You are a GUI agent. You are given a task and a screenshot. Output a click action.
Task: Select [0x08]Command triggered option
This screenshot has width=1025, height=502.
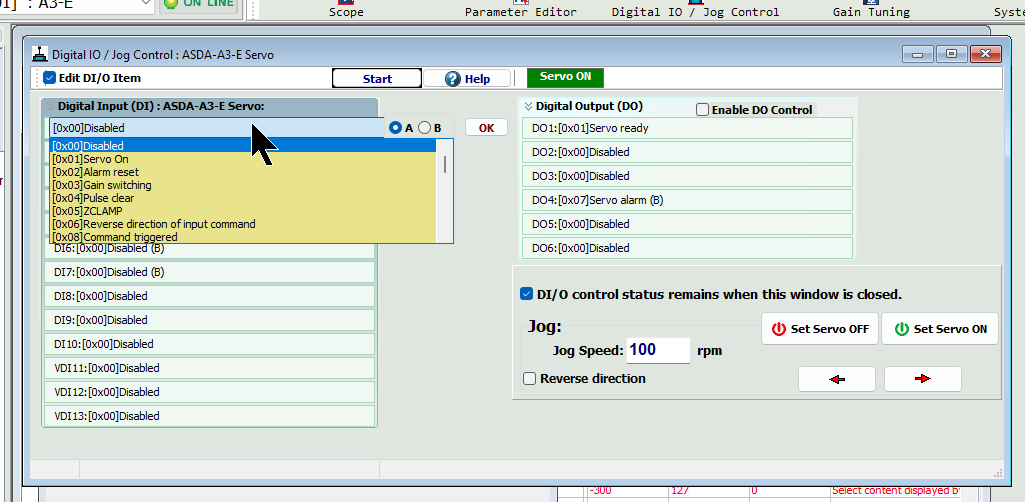(243, 237)
